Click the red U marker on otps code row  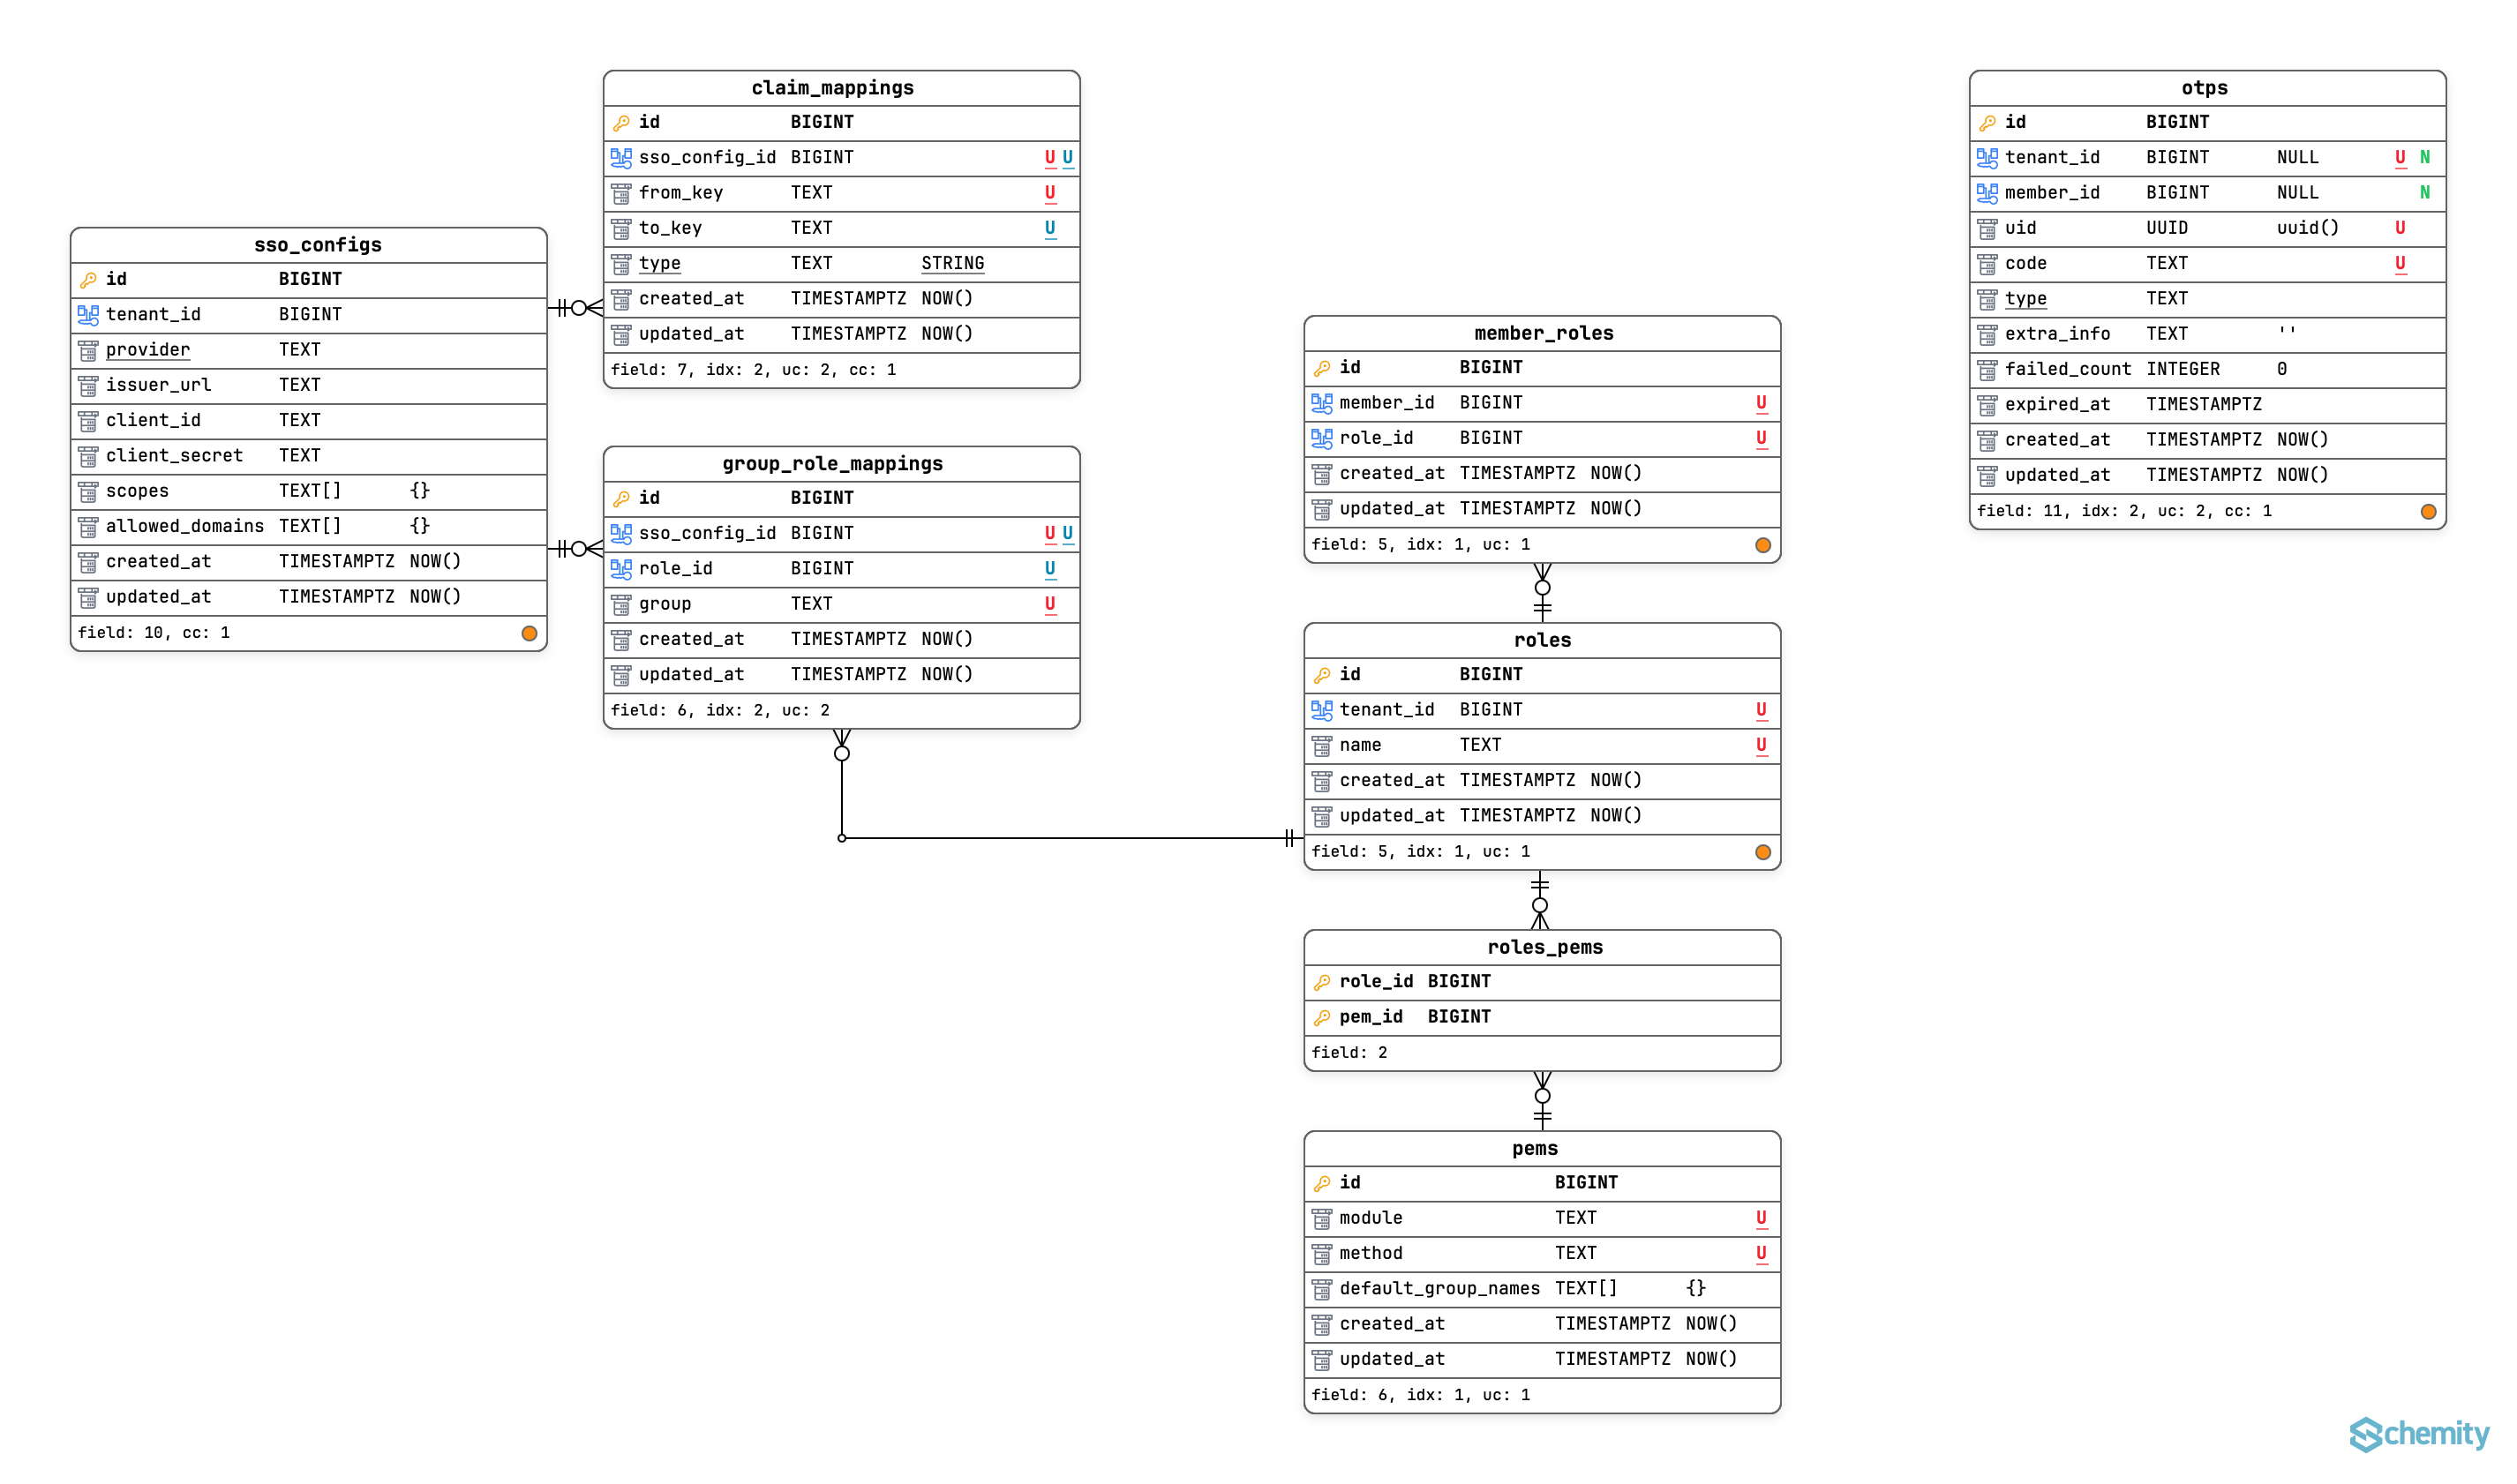point(2400,264)
